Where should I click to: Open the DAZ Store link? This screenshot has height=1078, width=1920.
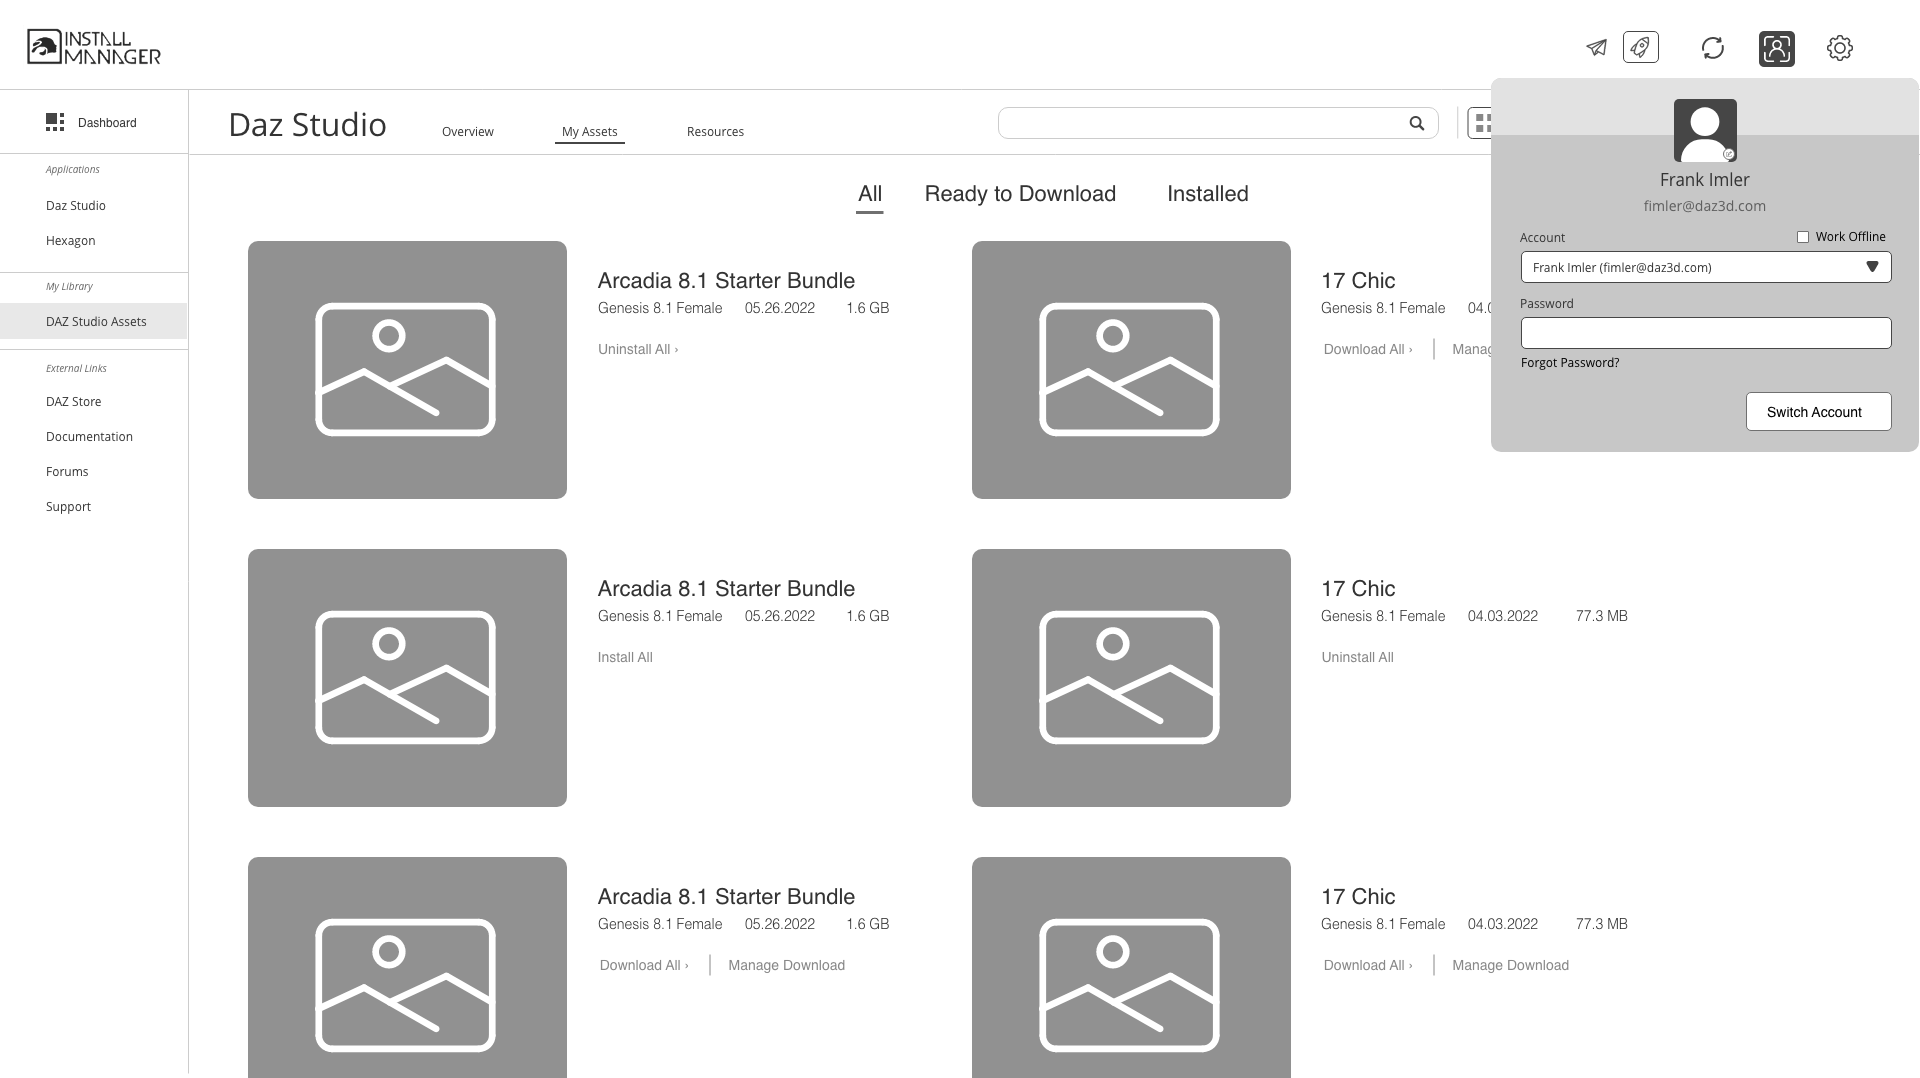[x=74, y=402]
